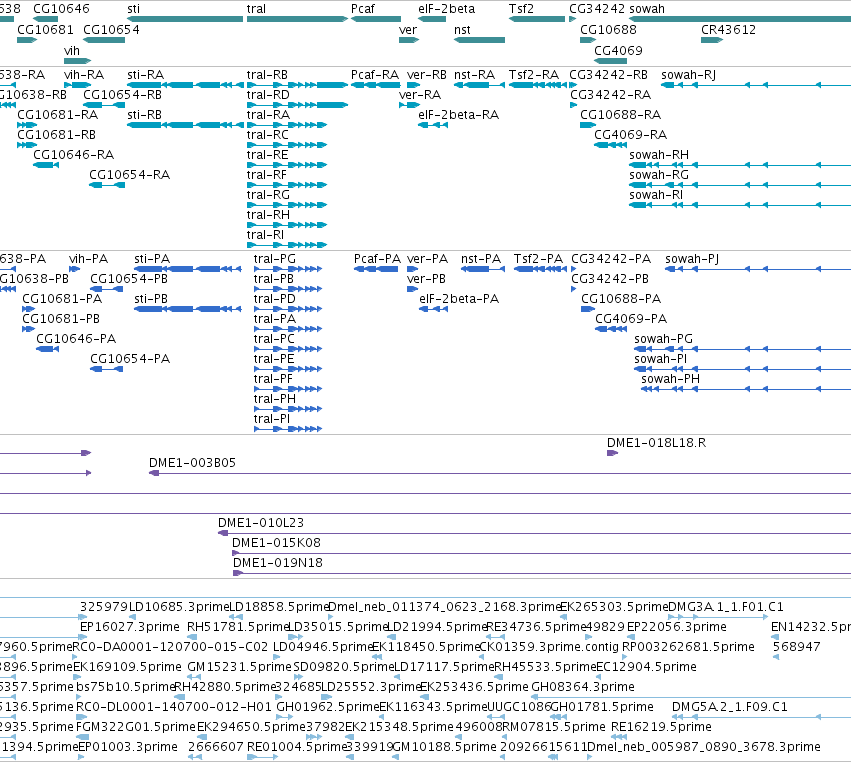This screenshot has height=762, width=851.
Task: Click the DME1-015K08 BAC label
Action: coord(276,543)
